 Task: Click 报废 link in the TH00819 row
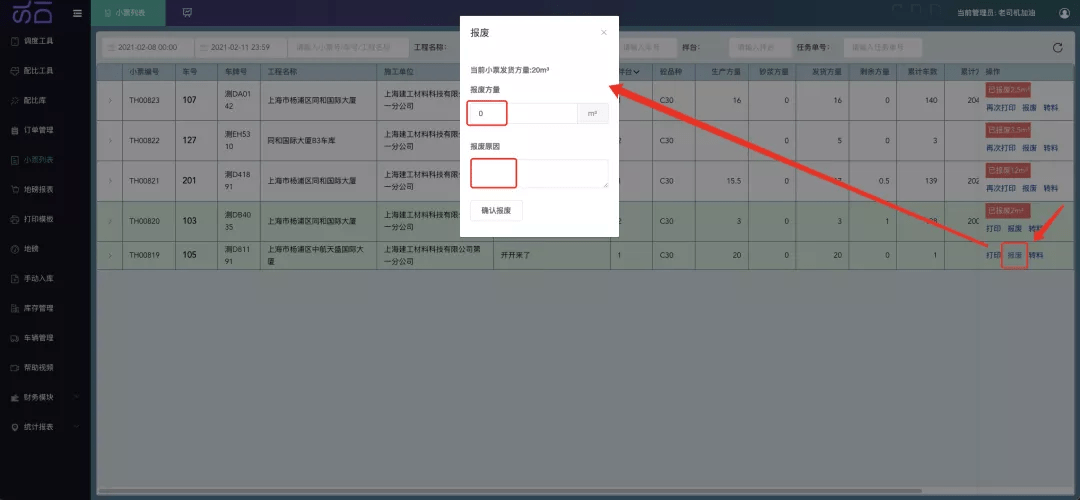point(1014,255)
